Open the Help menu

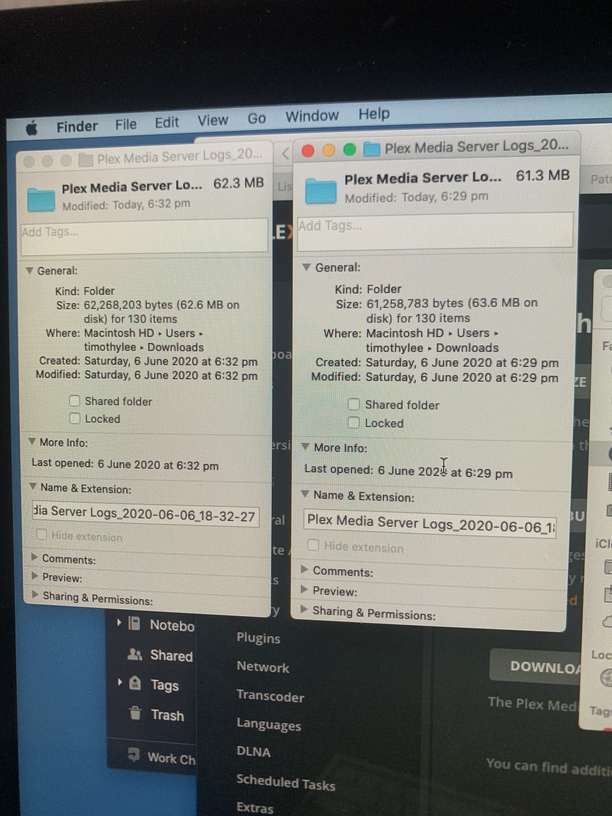374,113
